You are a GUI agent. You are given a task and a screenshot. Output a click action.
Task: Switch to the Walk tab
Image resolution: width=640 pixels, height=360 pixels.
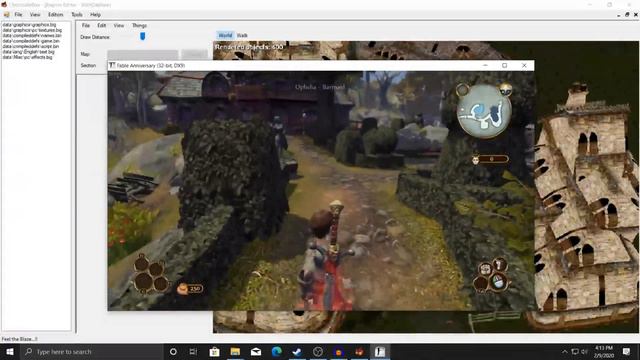(x=242, y=36)
